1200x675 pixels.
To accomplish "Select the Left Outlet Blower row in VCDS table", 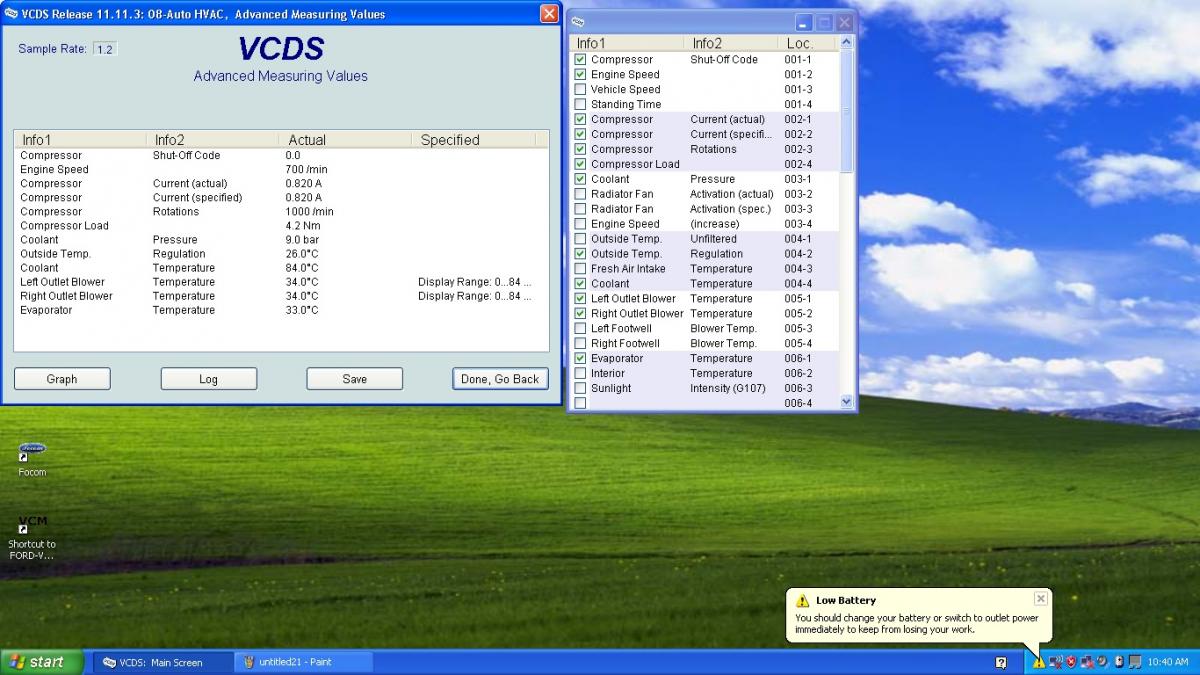I will click(x=281, y=282).
